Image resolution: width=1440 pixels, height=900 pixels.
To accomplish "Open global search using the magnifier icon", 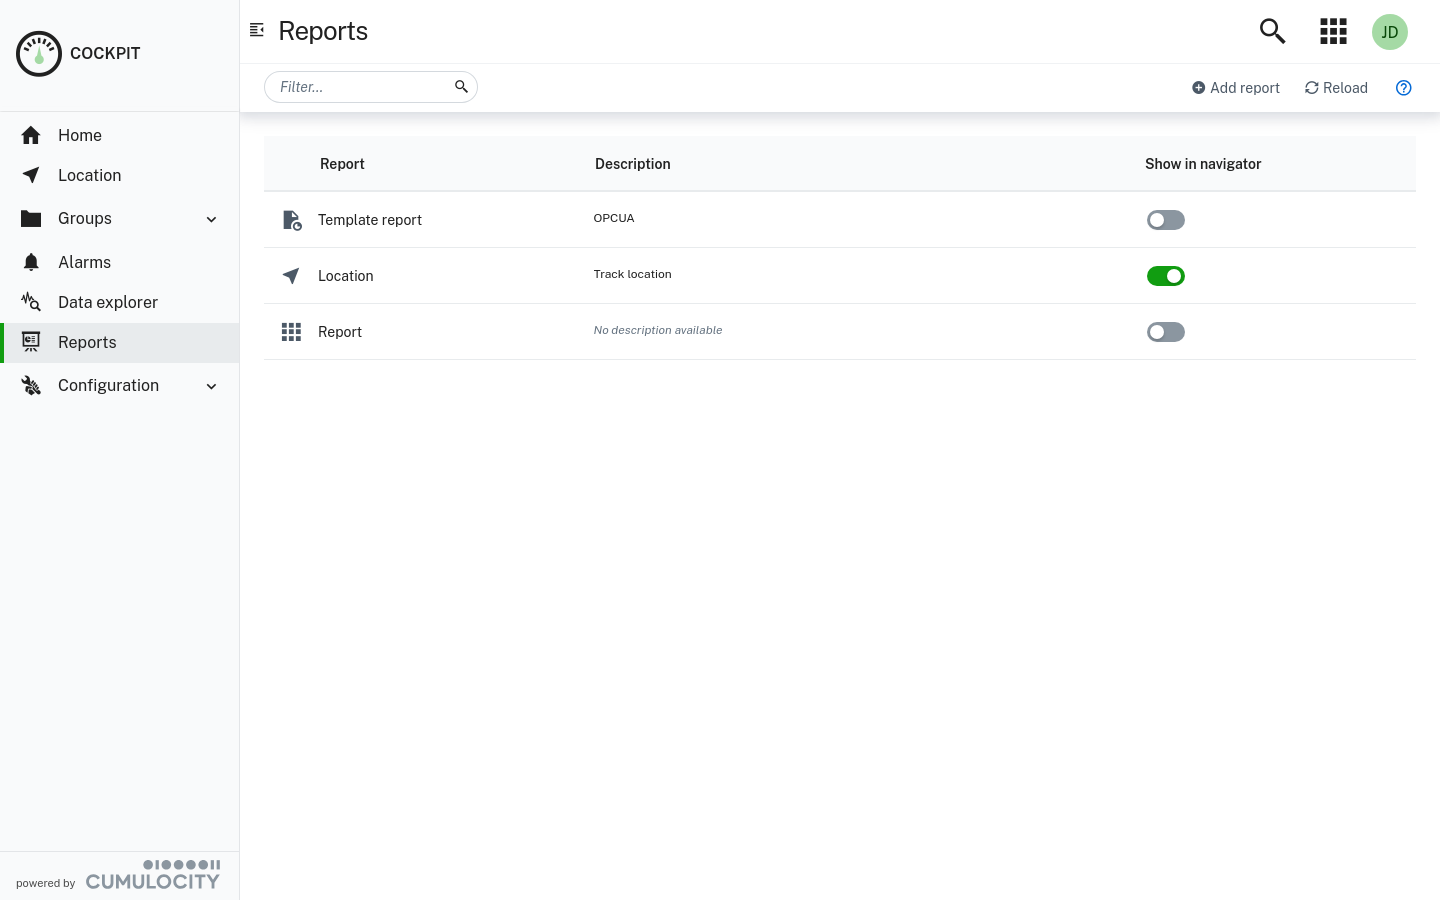I will pyautogui.click(x=1272, y=31).
